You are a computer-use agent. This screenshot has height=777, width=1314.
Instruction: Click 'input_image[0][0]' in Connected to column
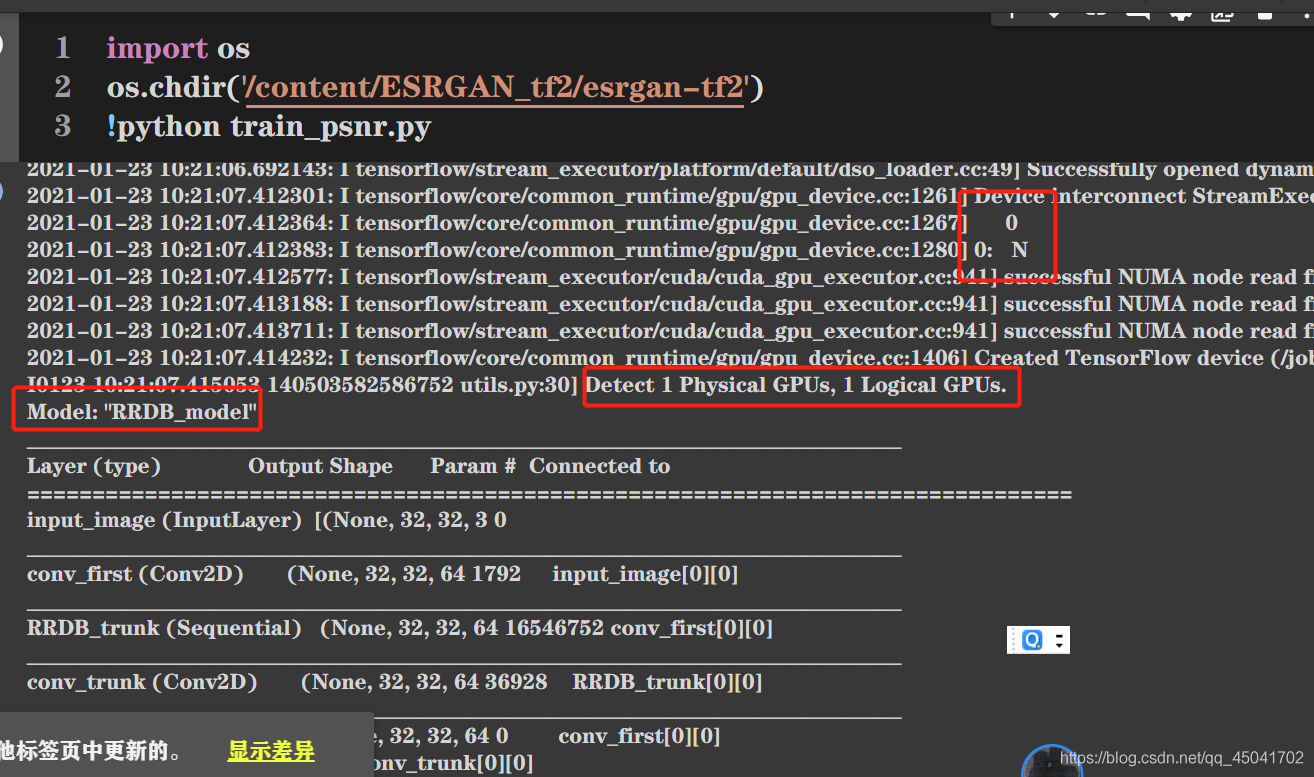click(645, 574)
